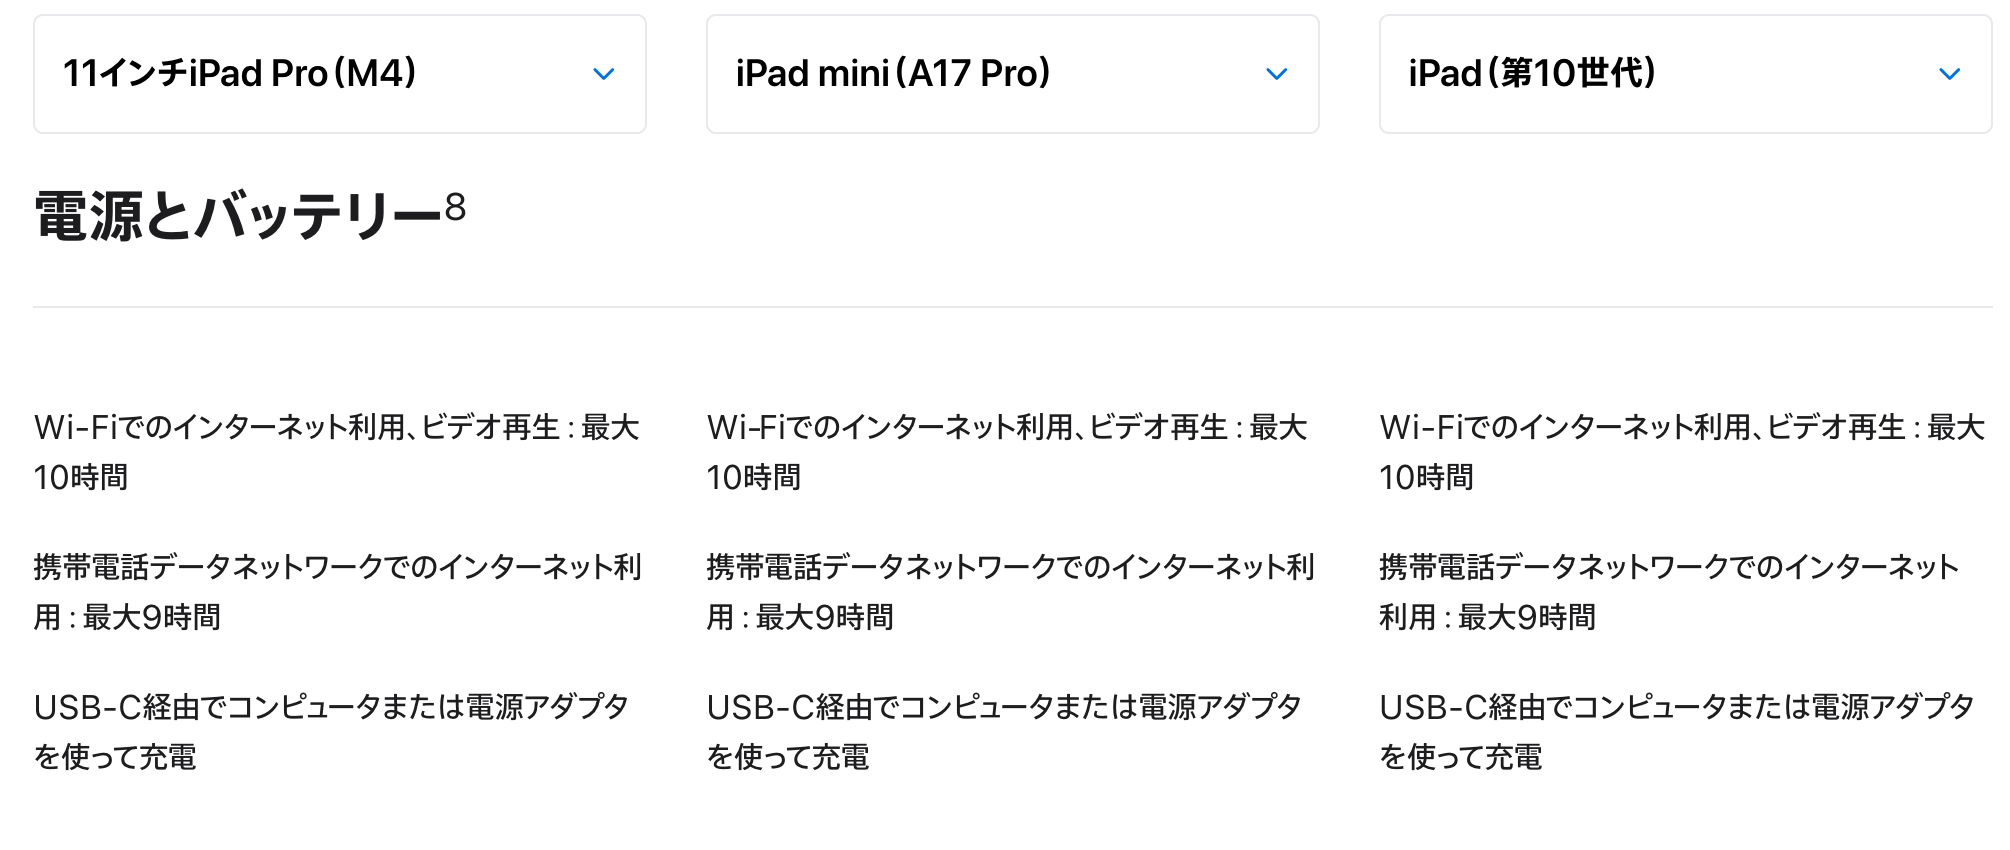The width and height of the screenshot is (2010, 850).
Task: Click USB-C経由 charging text in iPad Pro column
Action: click(332, 732)
